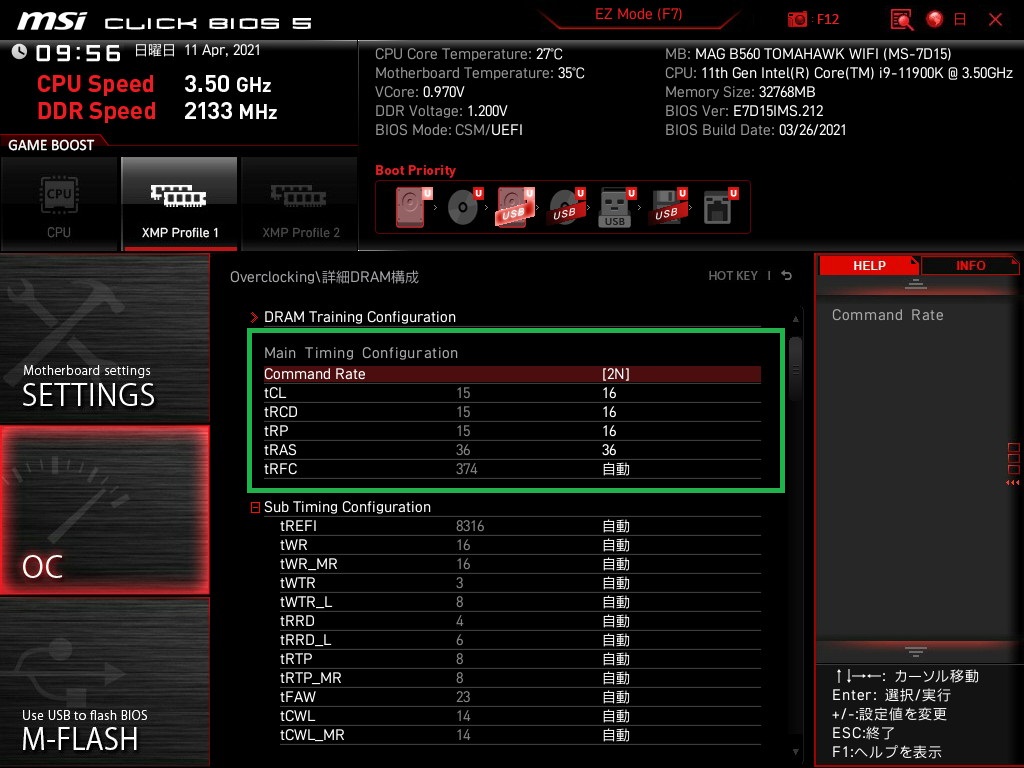Close the BIOS with the X icon
Viewport: 1024px width, 768px height.
tap(995, 20)
